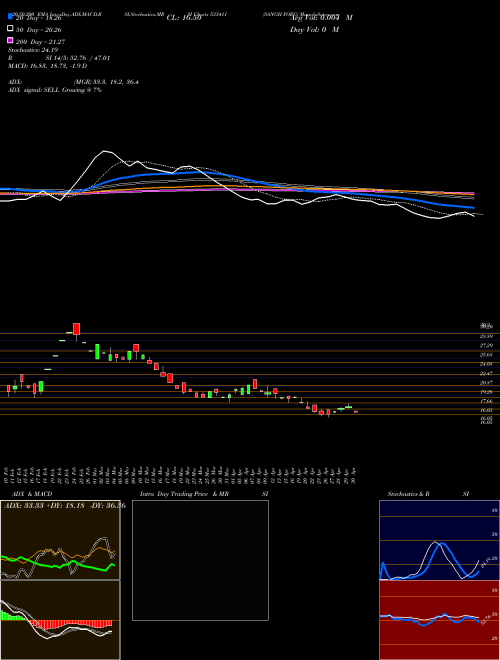Click the CL: 16.50 closing price

point(184,18)
